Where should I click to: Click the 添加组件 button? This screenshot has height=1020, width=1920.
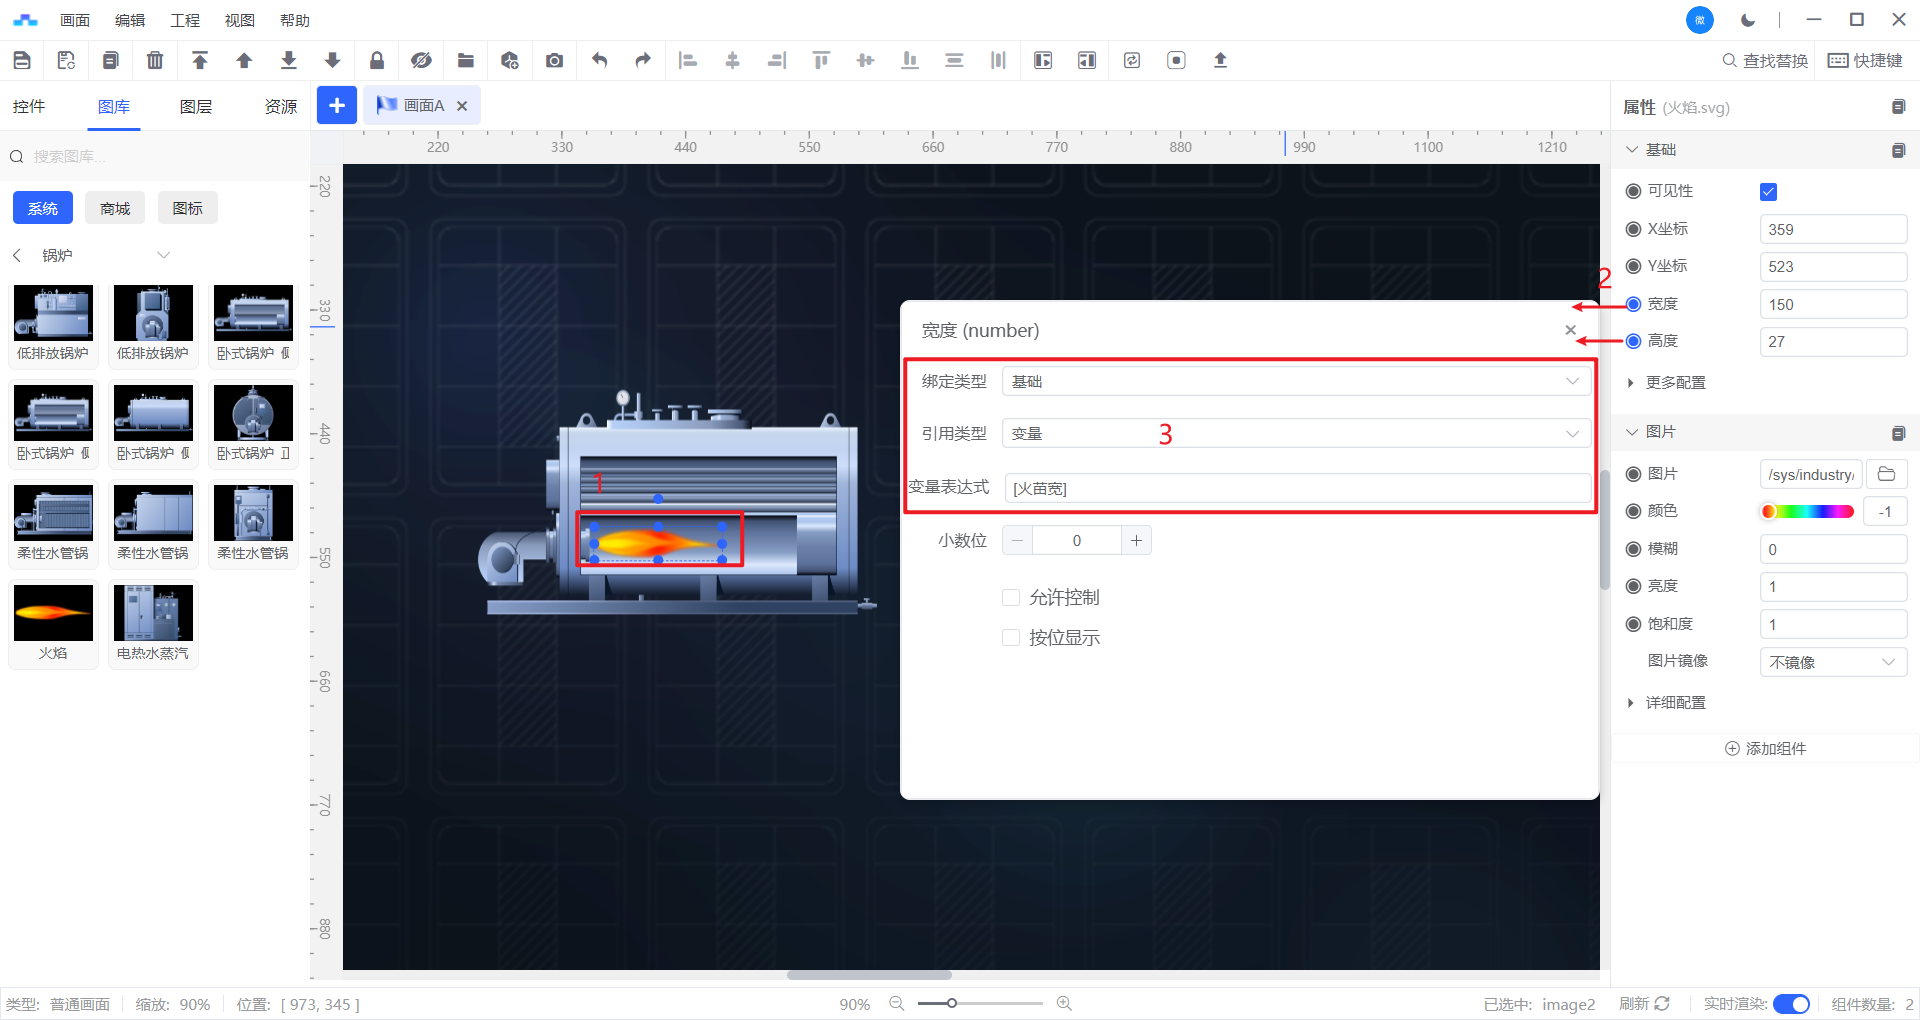[1765, 749]
